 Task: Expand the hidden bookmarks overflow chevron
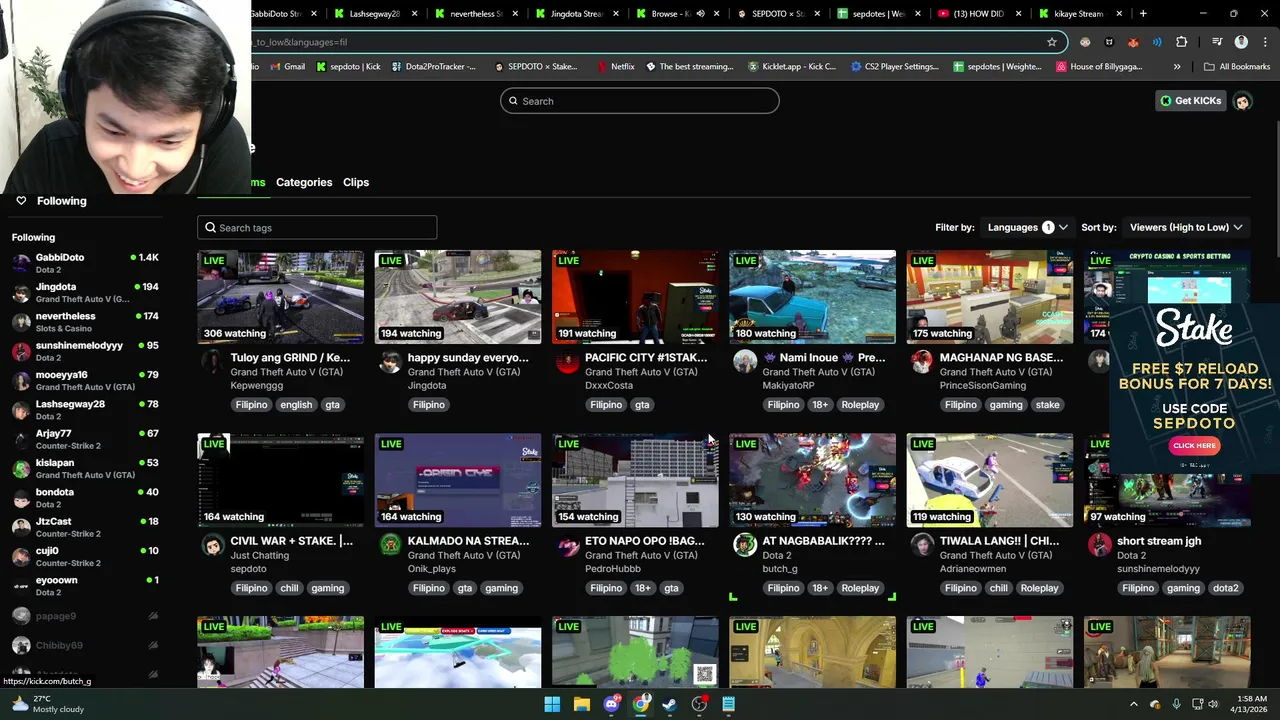(1177, 67)
